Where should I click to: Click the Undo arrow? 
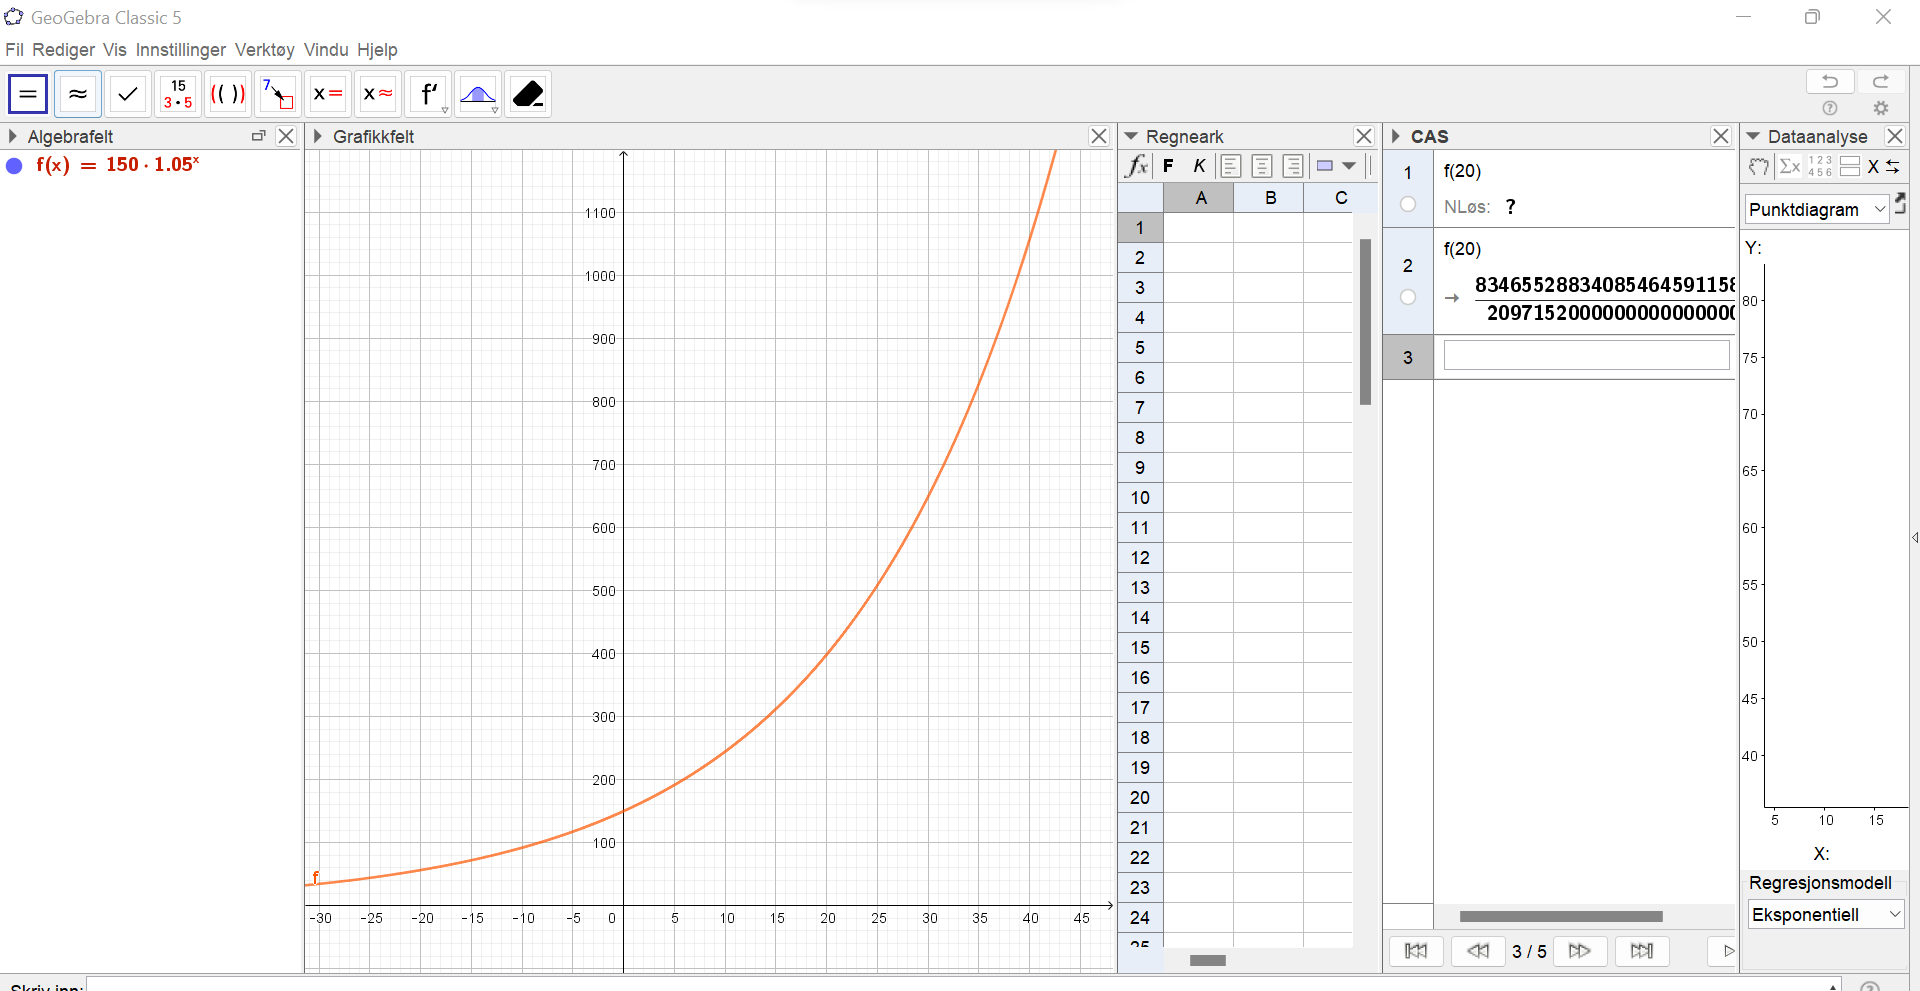click(x=1830, y=81)
